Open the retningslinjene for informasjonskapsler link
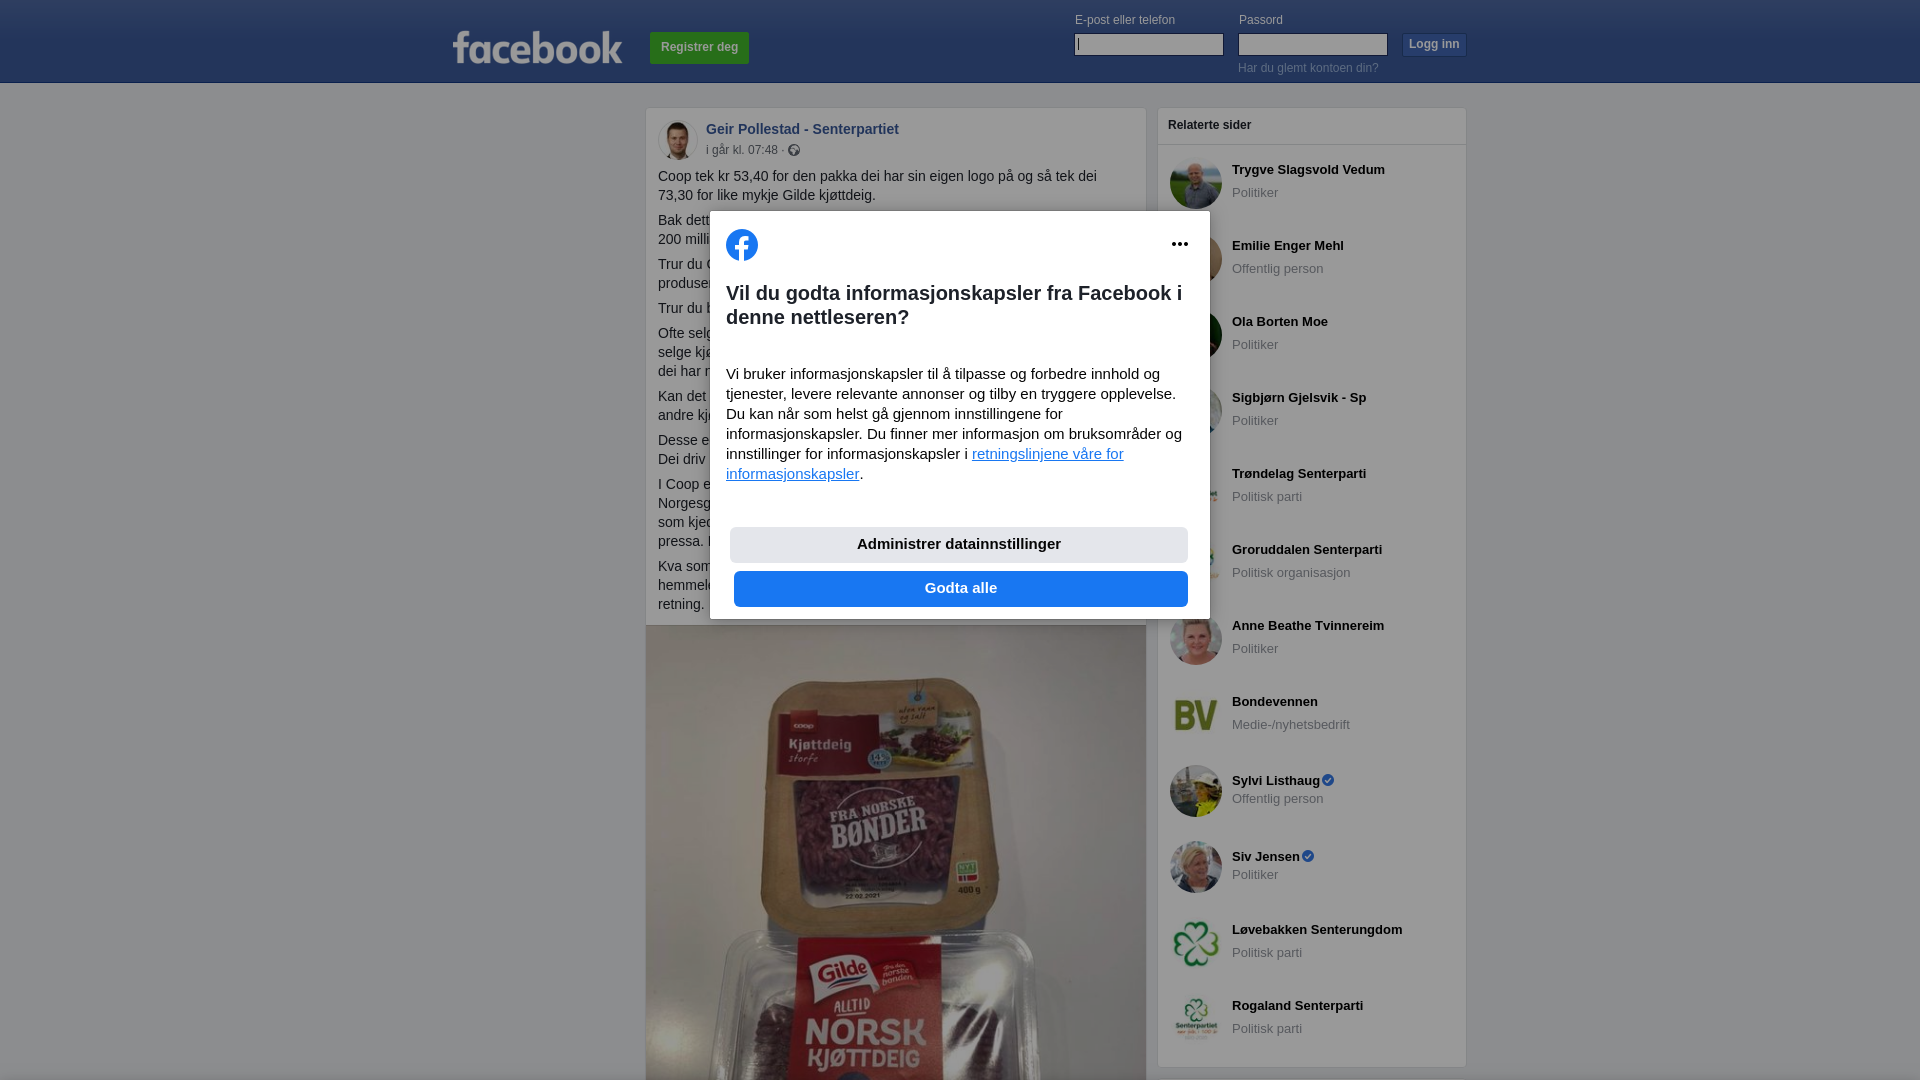 tap(925, 464)
